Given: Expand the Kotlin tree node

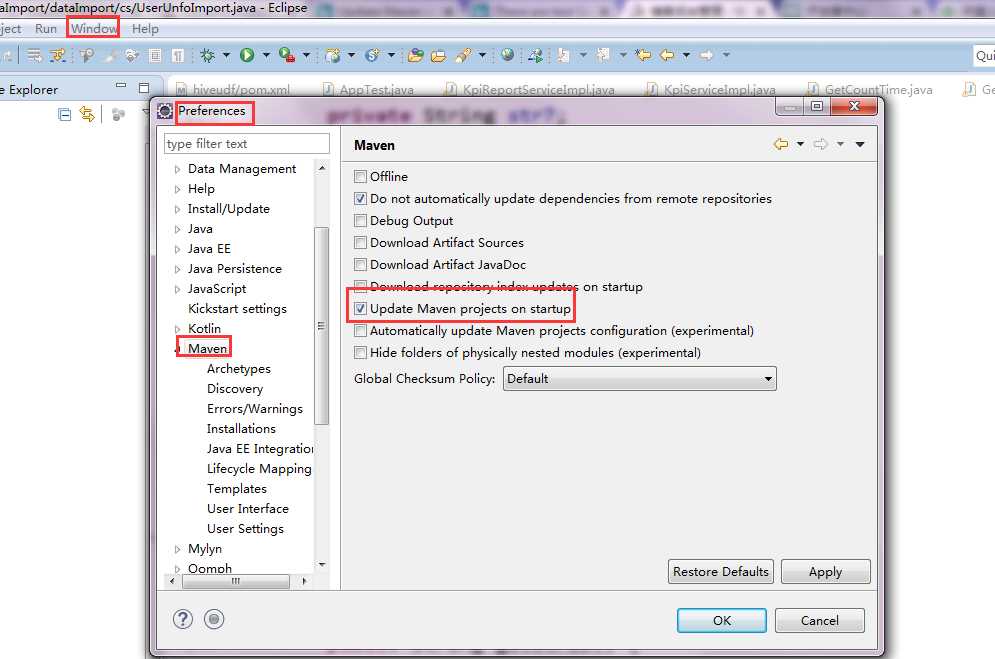Looking at the screenshot, I should 177,329.
